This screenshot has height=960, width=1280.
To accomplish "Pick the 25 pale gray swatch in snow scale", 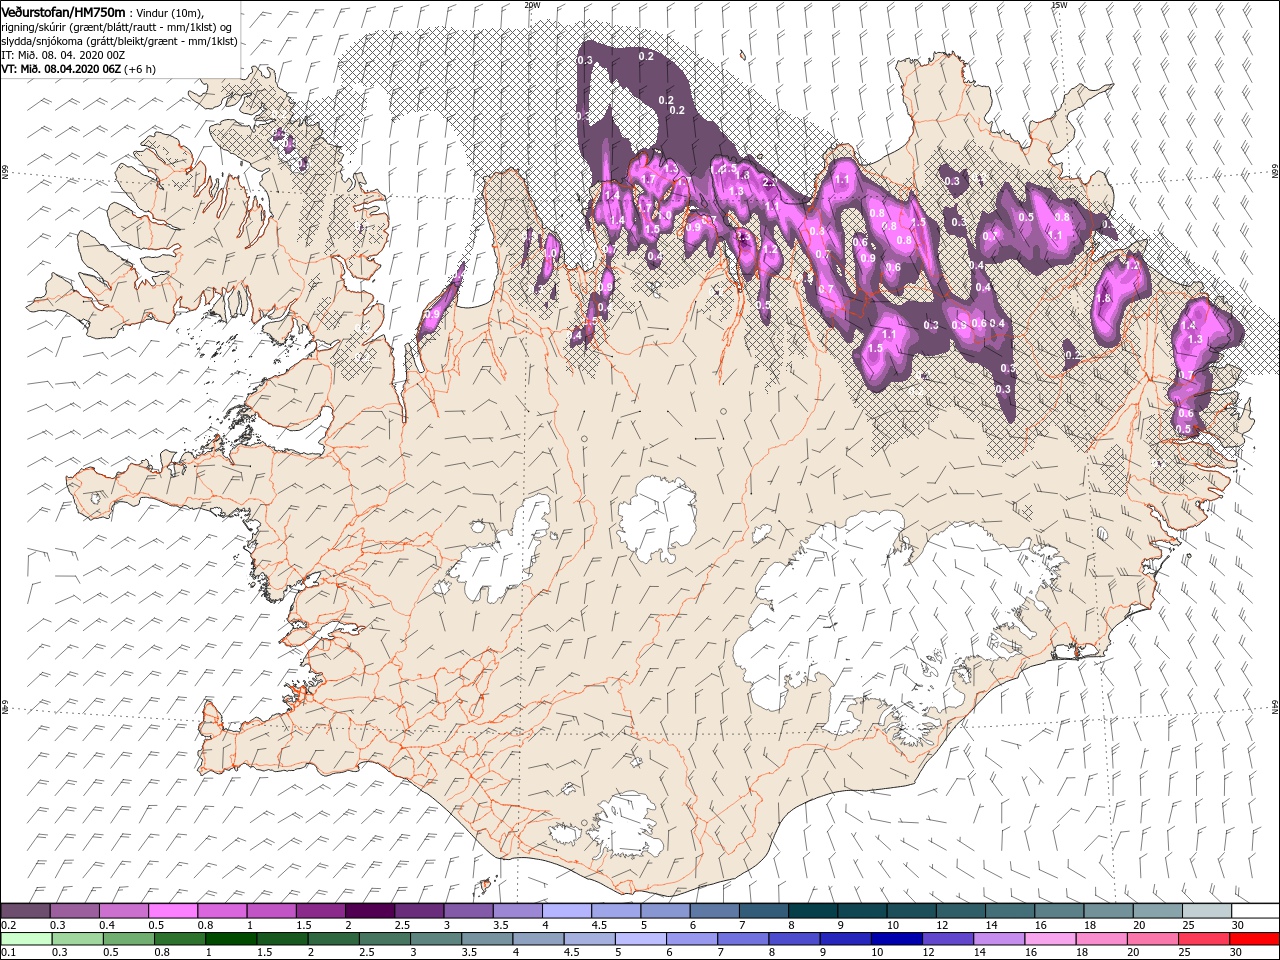I will pos(1208,910).
